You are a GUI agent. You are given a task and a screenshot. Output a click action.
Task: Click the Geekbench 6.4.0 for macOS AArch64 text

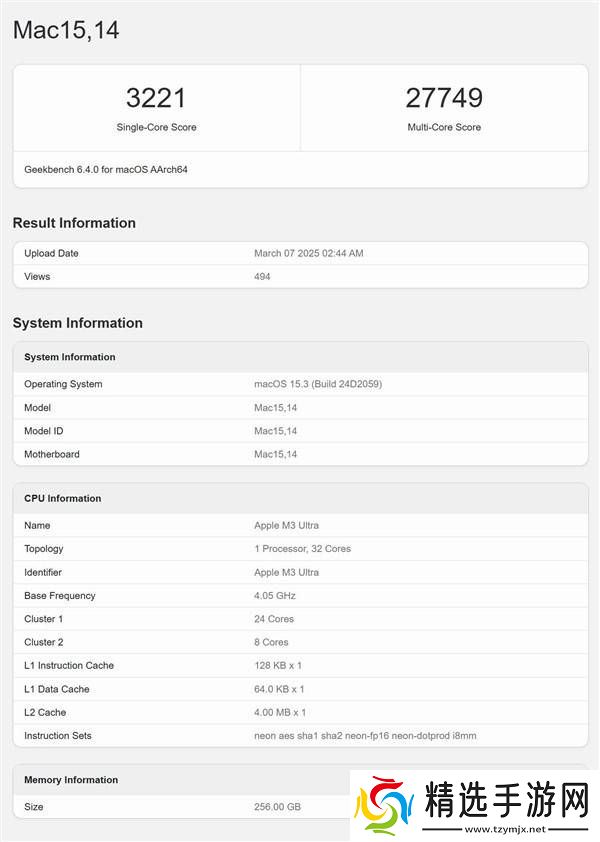tap(106, 169)
